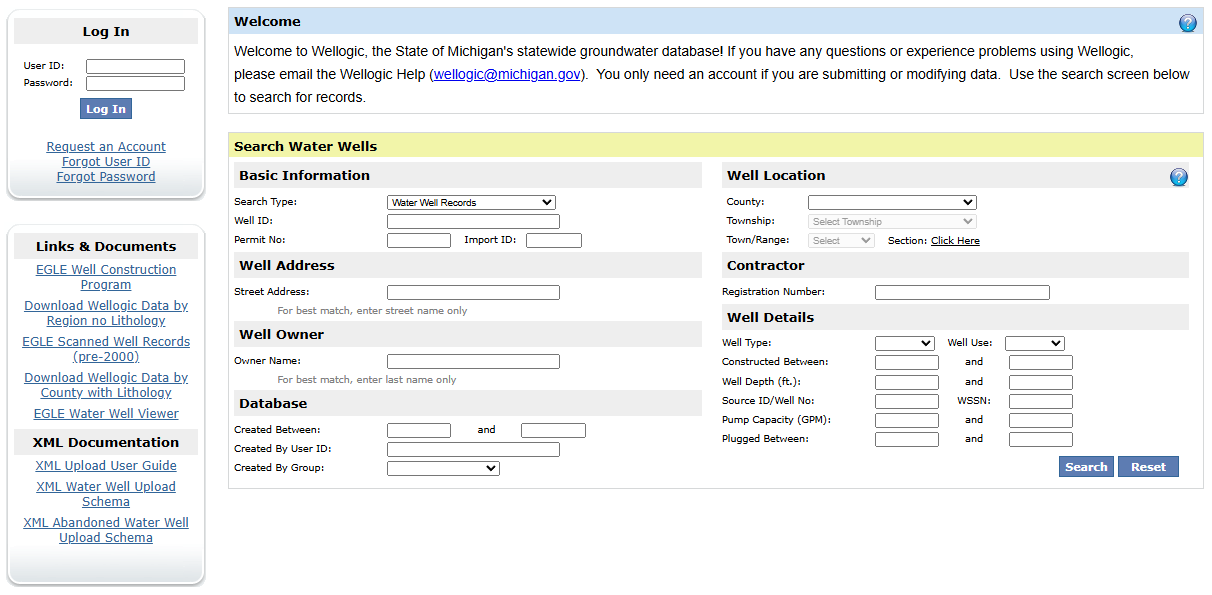
Task: Focus the Well Depth minimum field
Action: point(907,382)
